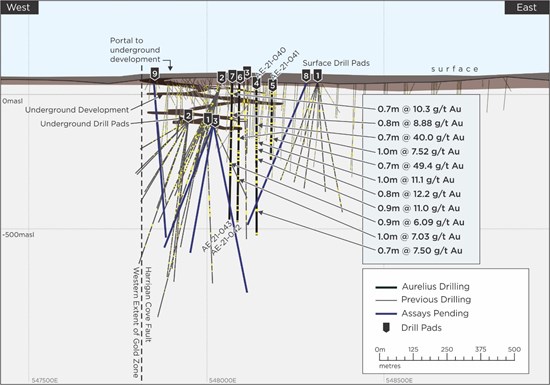
Task: Click the 'Aurelius Drilling' legend text
Action: click(x=436, y=286)
